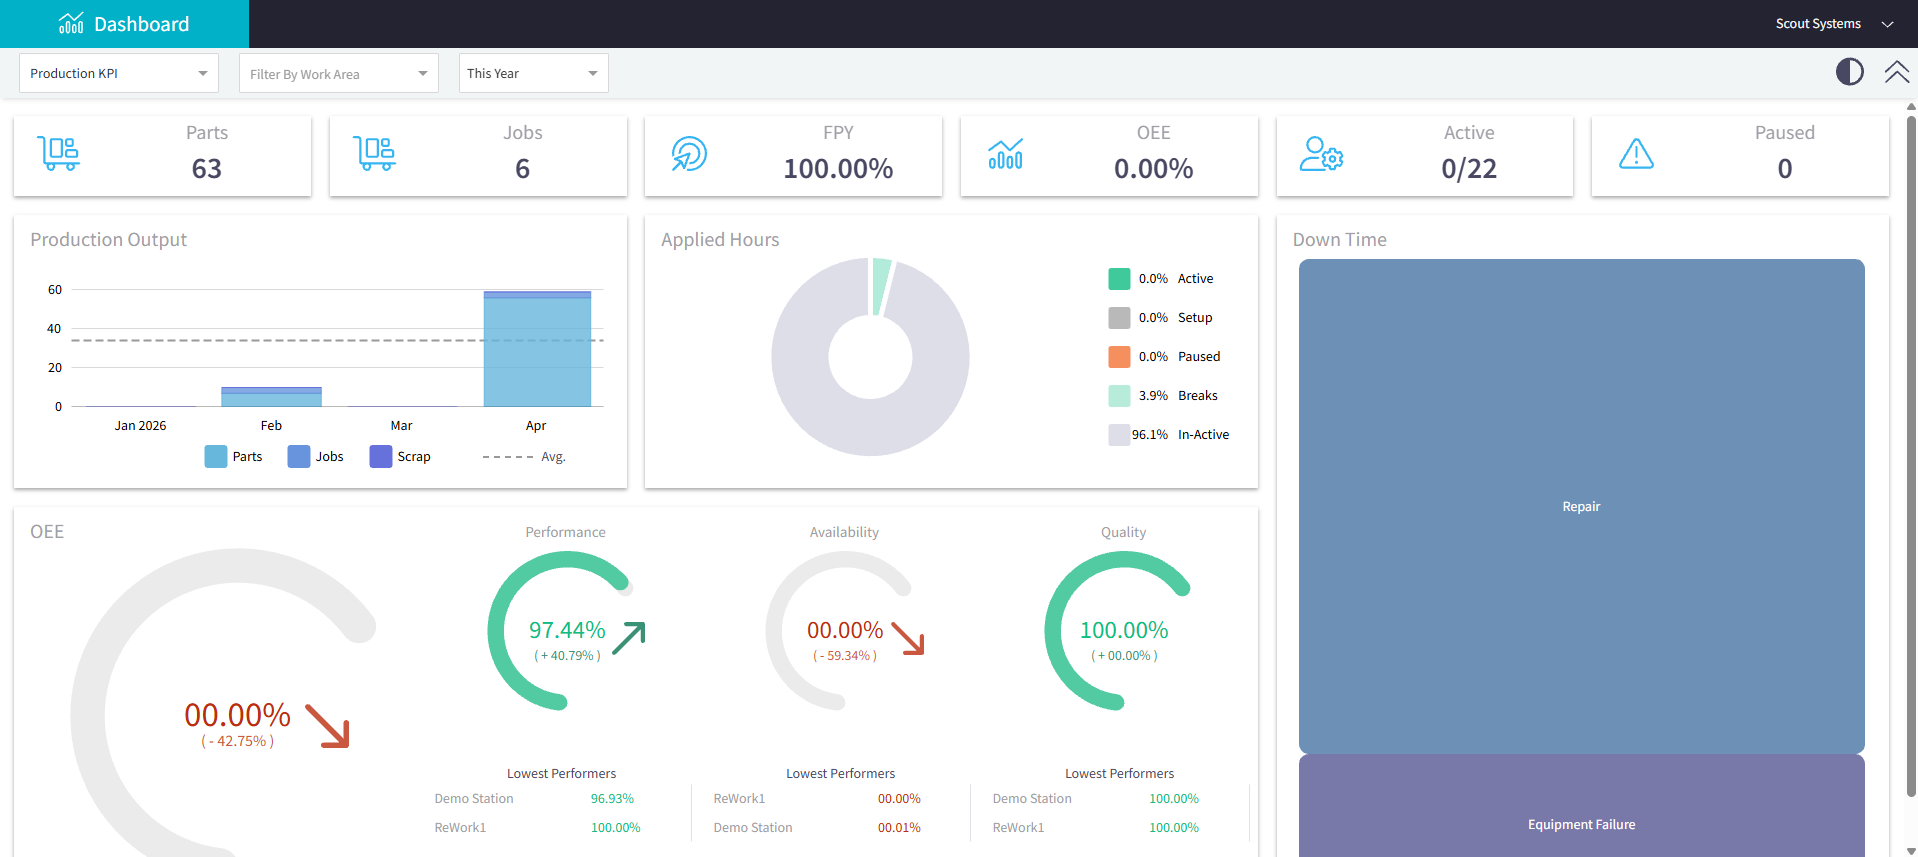Click the red down arrow beside Availability
1918x857 pixels.
click(x=908, y=638)
